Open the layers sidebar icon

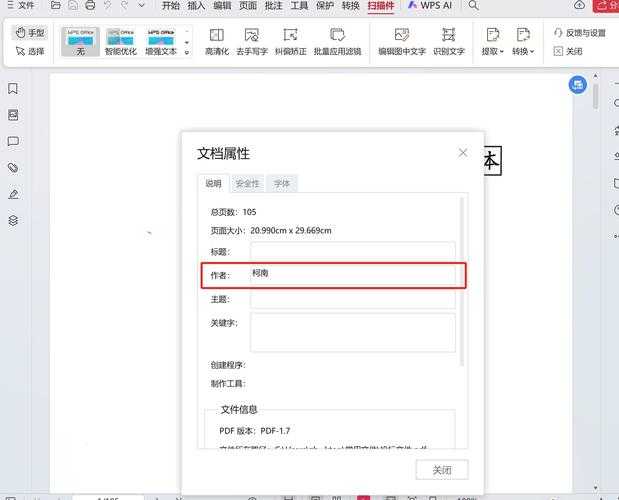pyautogui.click(x=13, y=221)
